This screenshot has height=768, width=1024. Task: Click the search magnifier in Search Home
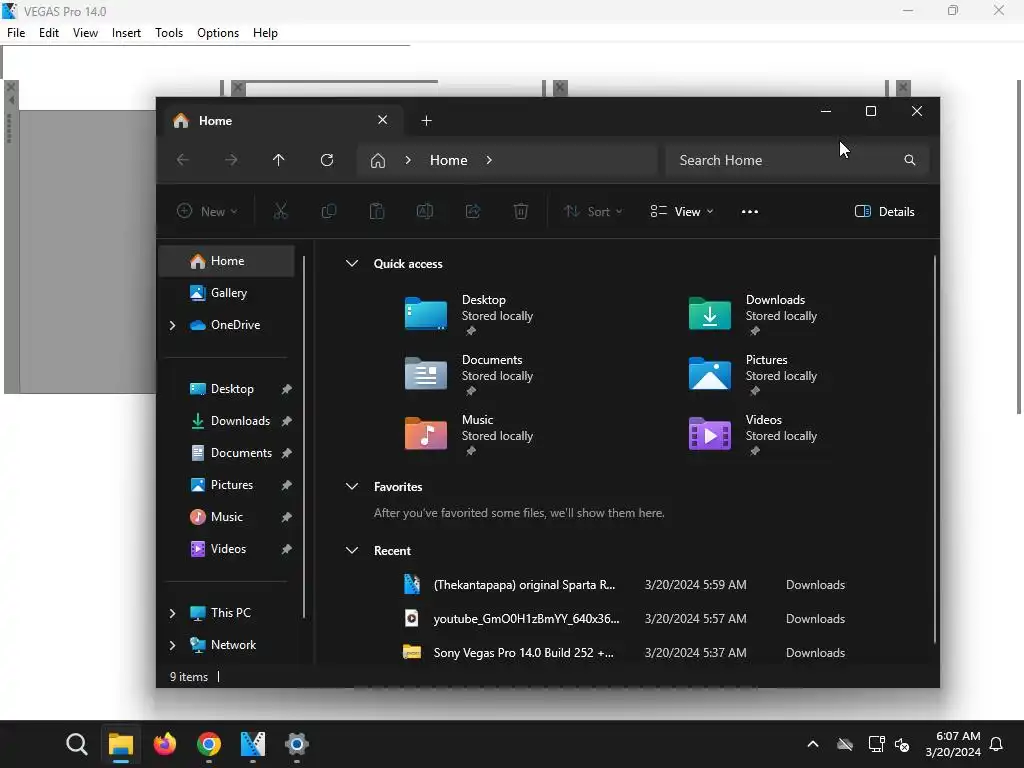click(909, 160)
